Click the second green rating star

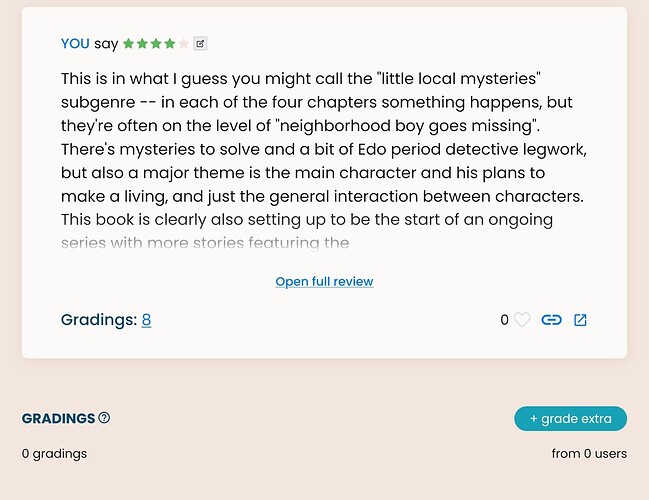(142, 44)
